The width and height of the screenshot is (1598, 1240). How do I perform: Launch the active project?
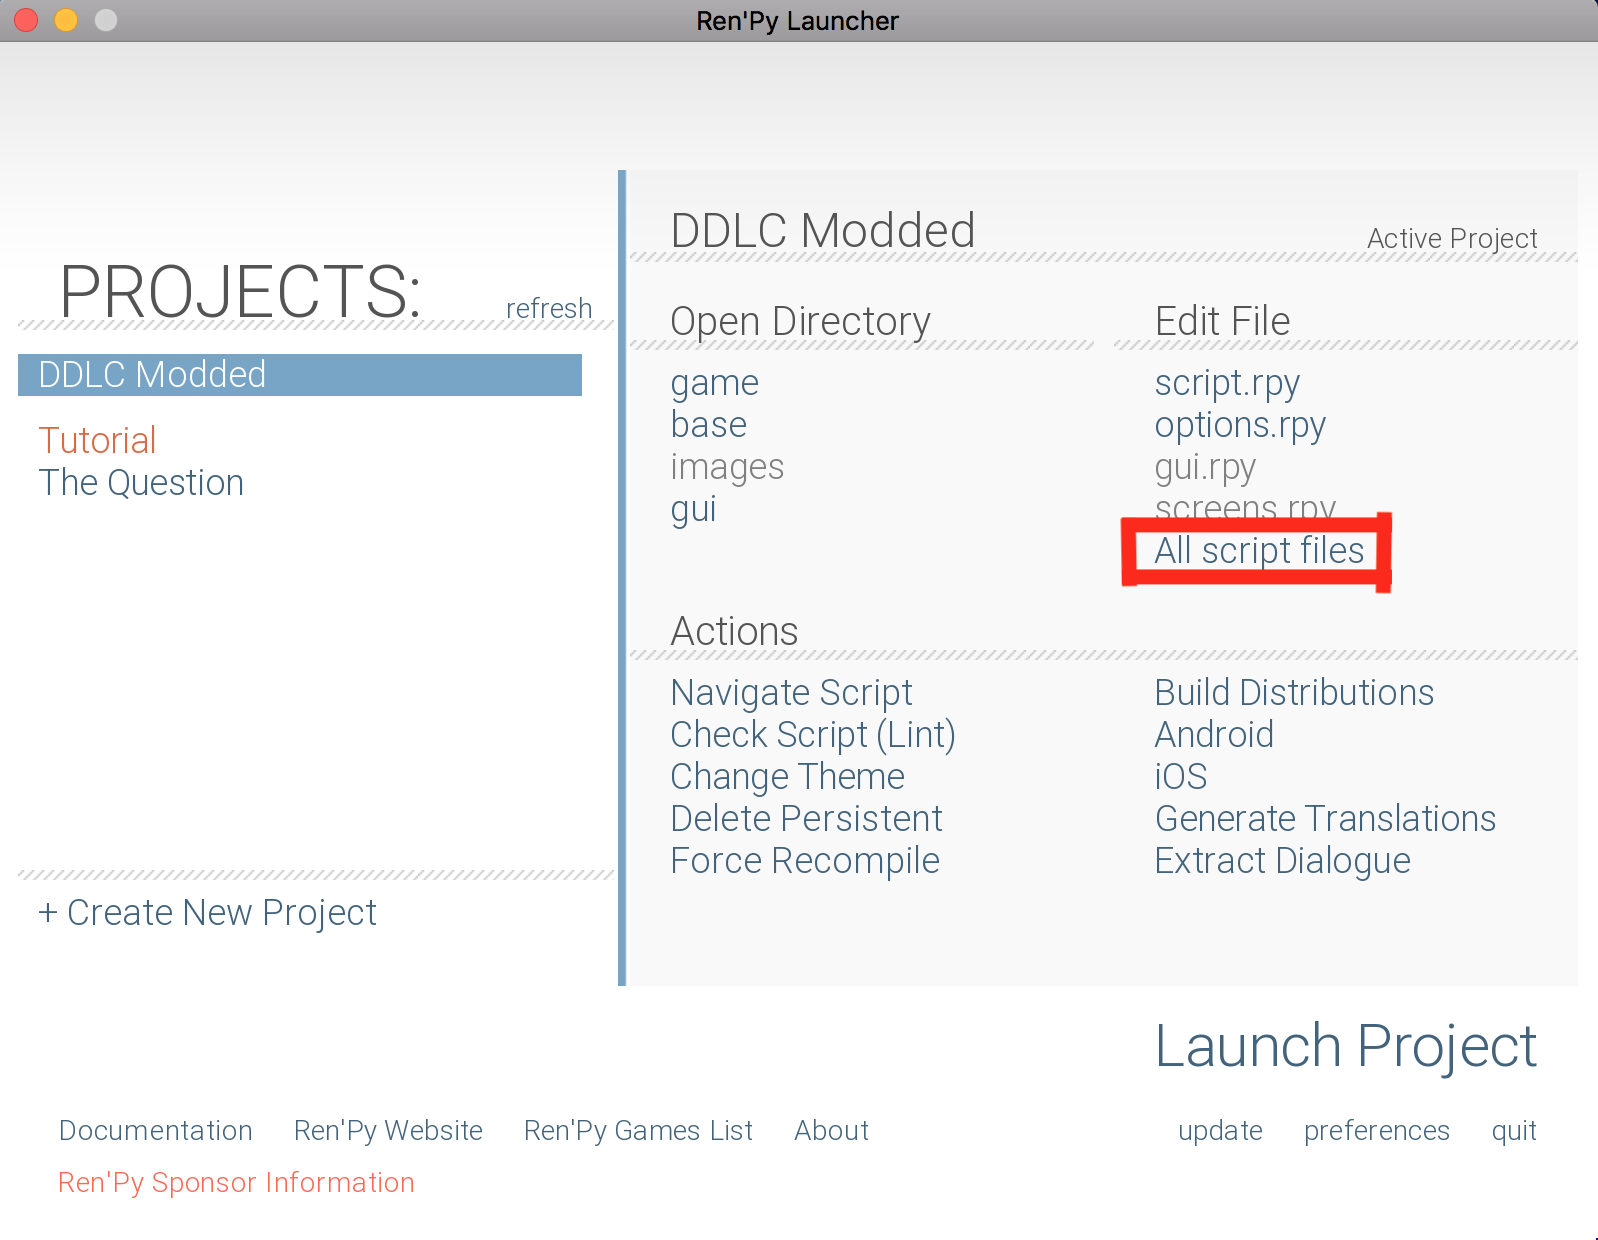[1345, 1047]
